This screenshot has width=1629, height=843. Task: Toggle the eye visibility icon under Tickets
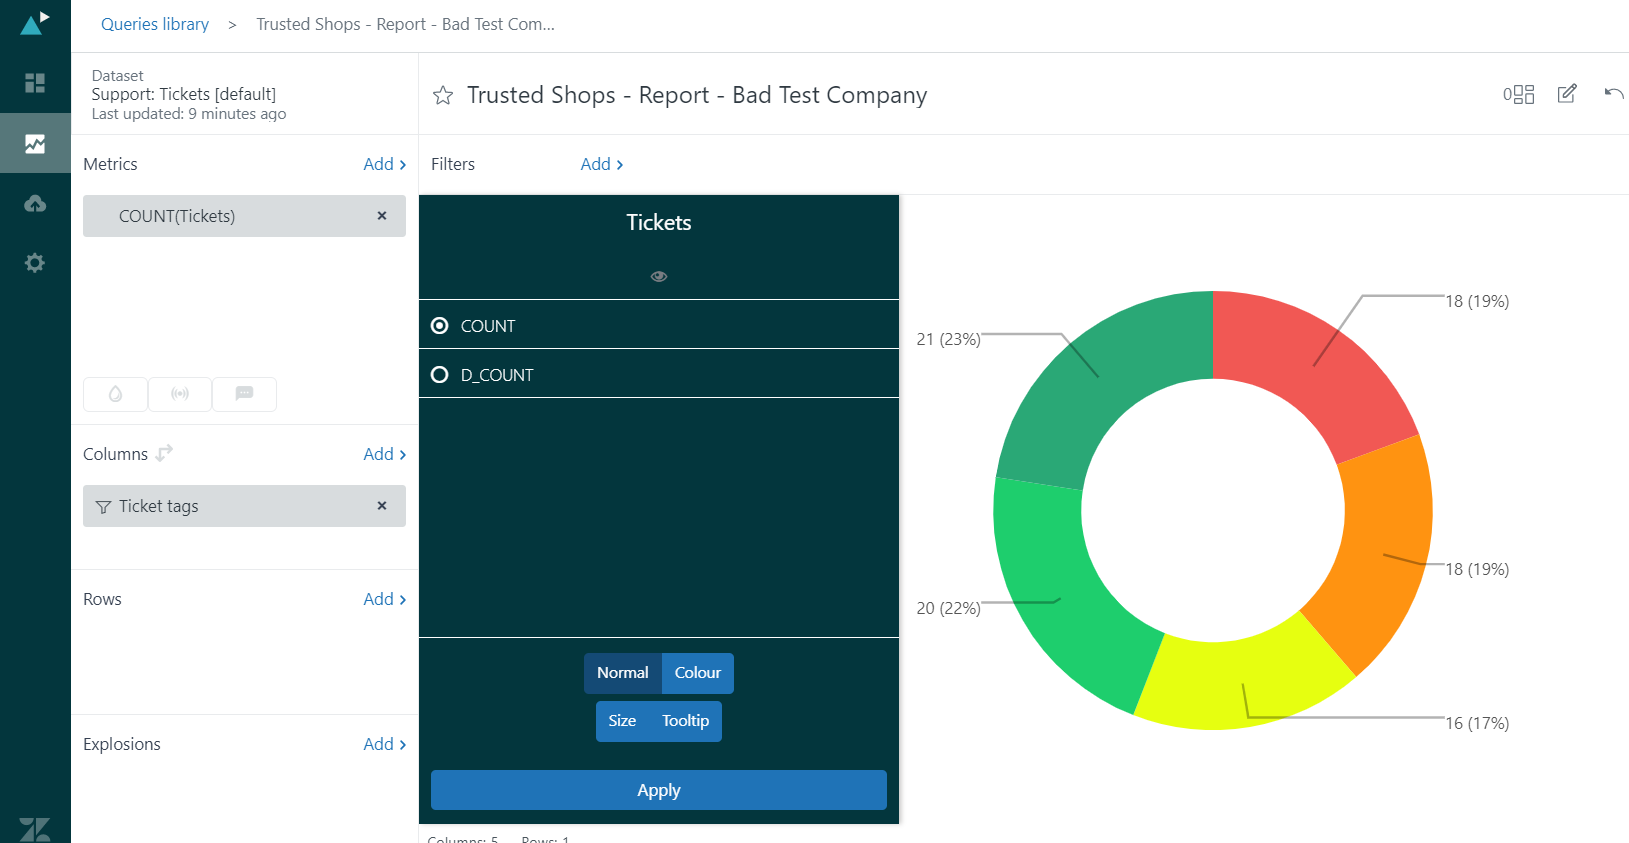click(x=659, y=276)
